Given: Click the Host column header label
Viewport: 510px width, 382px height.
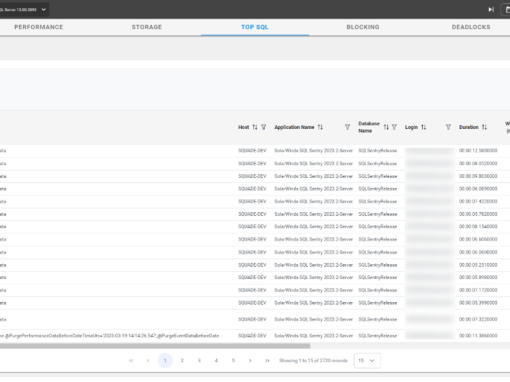Looking at the screenshot, I should pyautogui.click(x=243, y=127).
